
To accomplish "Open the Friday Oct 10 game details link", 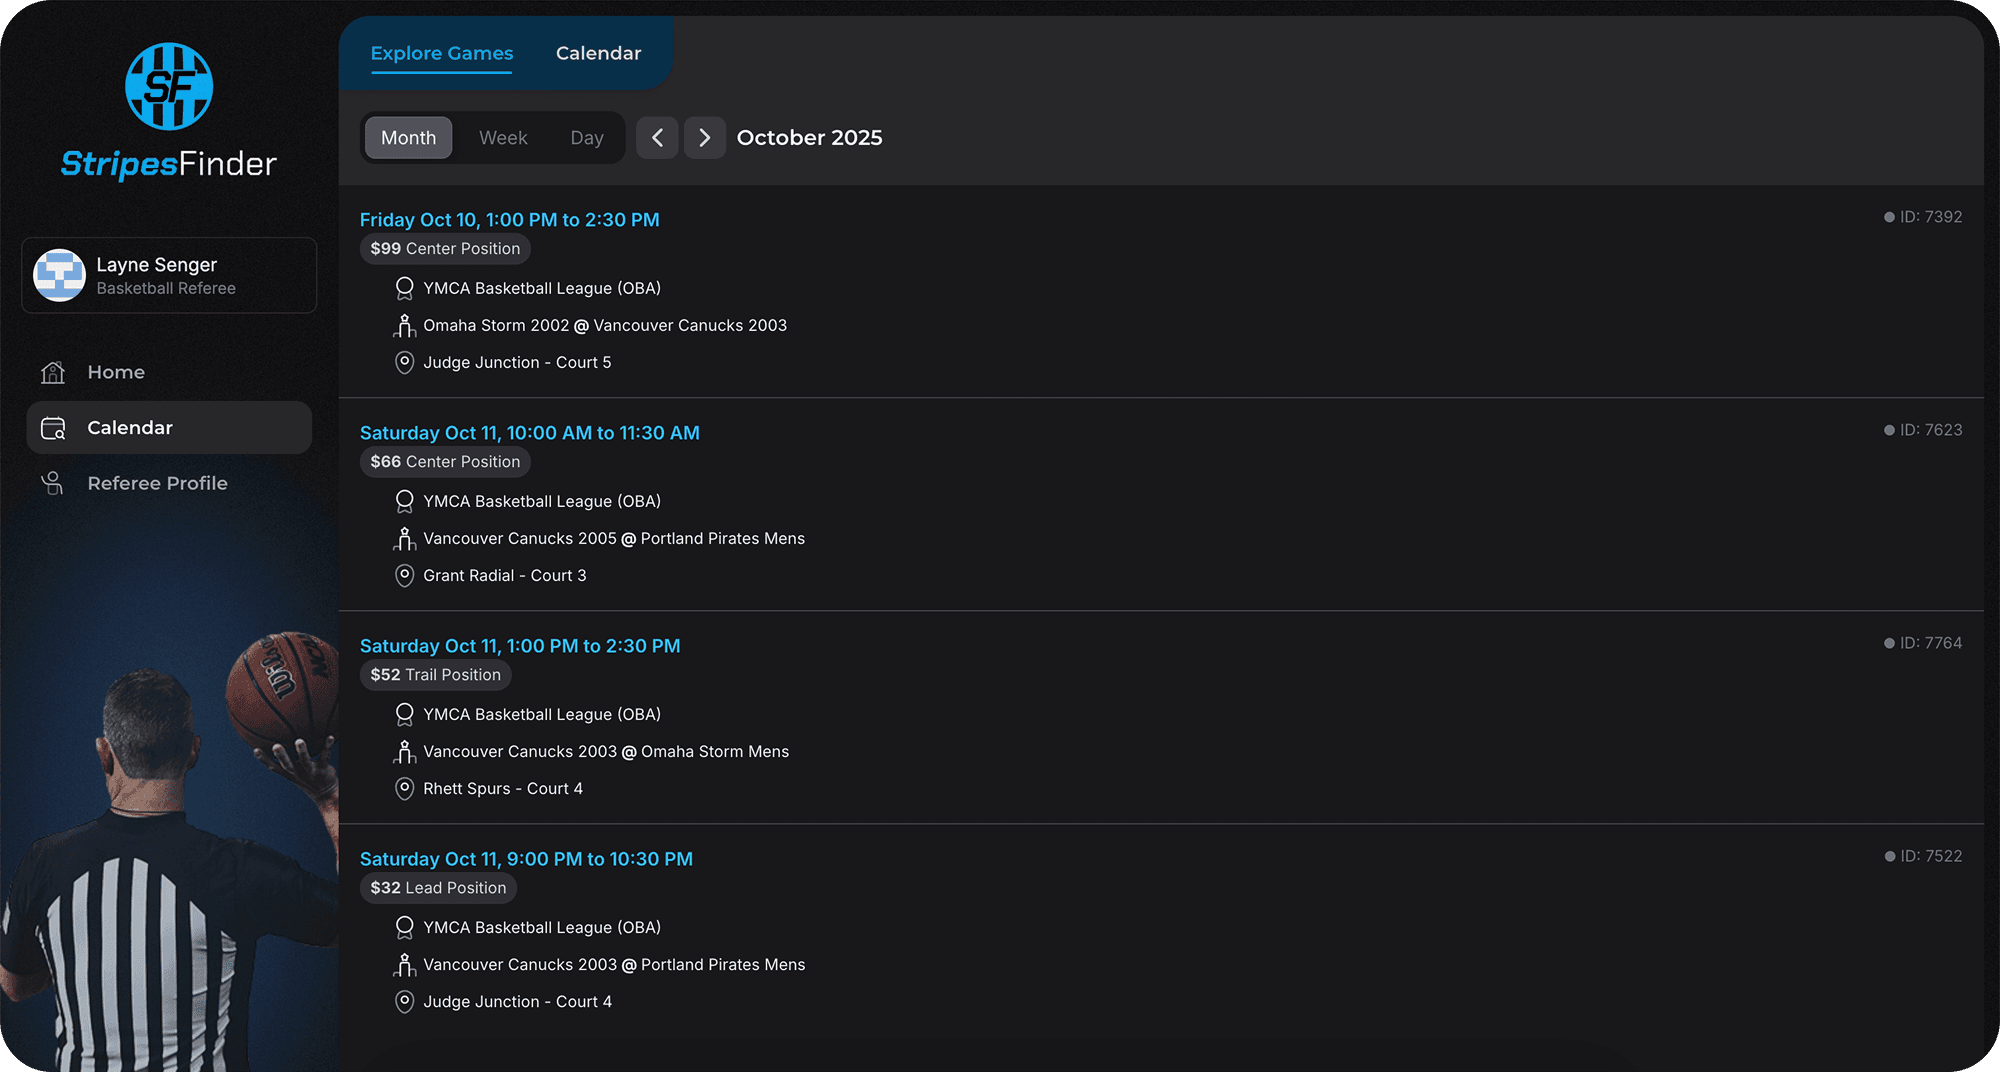I will [x=510, y=219].
